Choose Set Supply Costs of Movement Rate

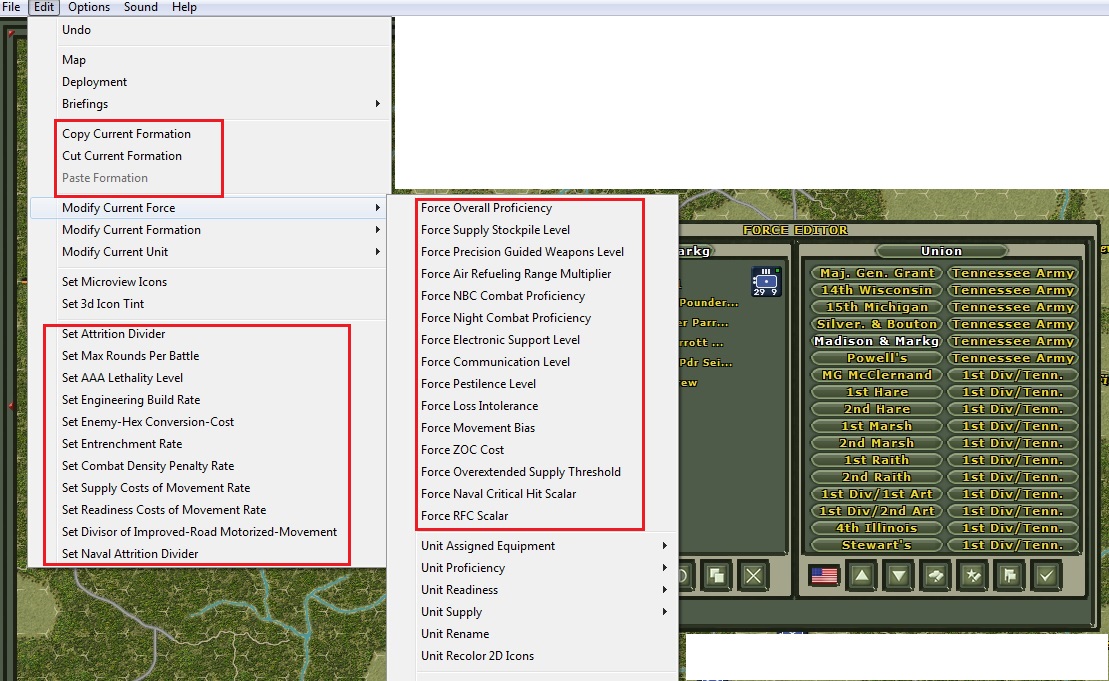[156, 487]
